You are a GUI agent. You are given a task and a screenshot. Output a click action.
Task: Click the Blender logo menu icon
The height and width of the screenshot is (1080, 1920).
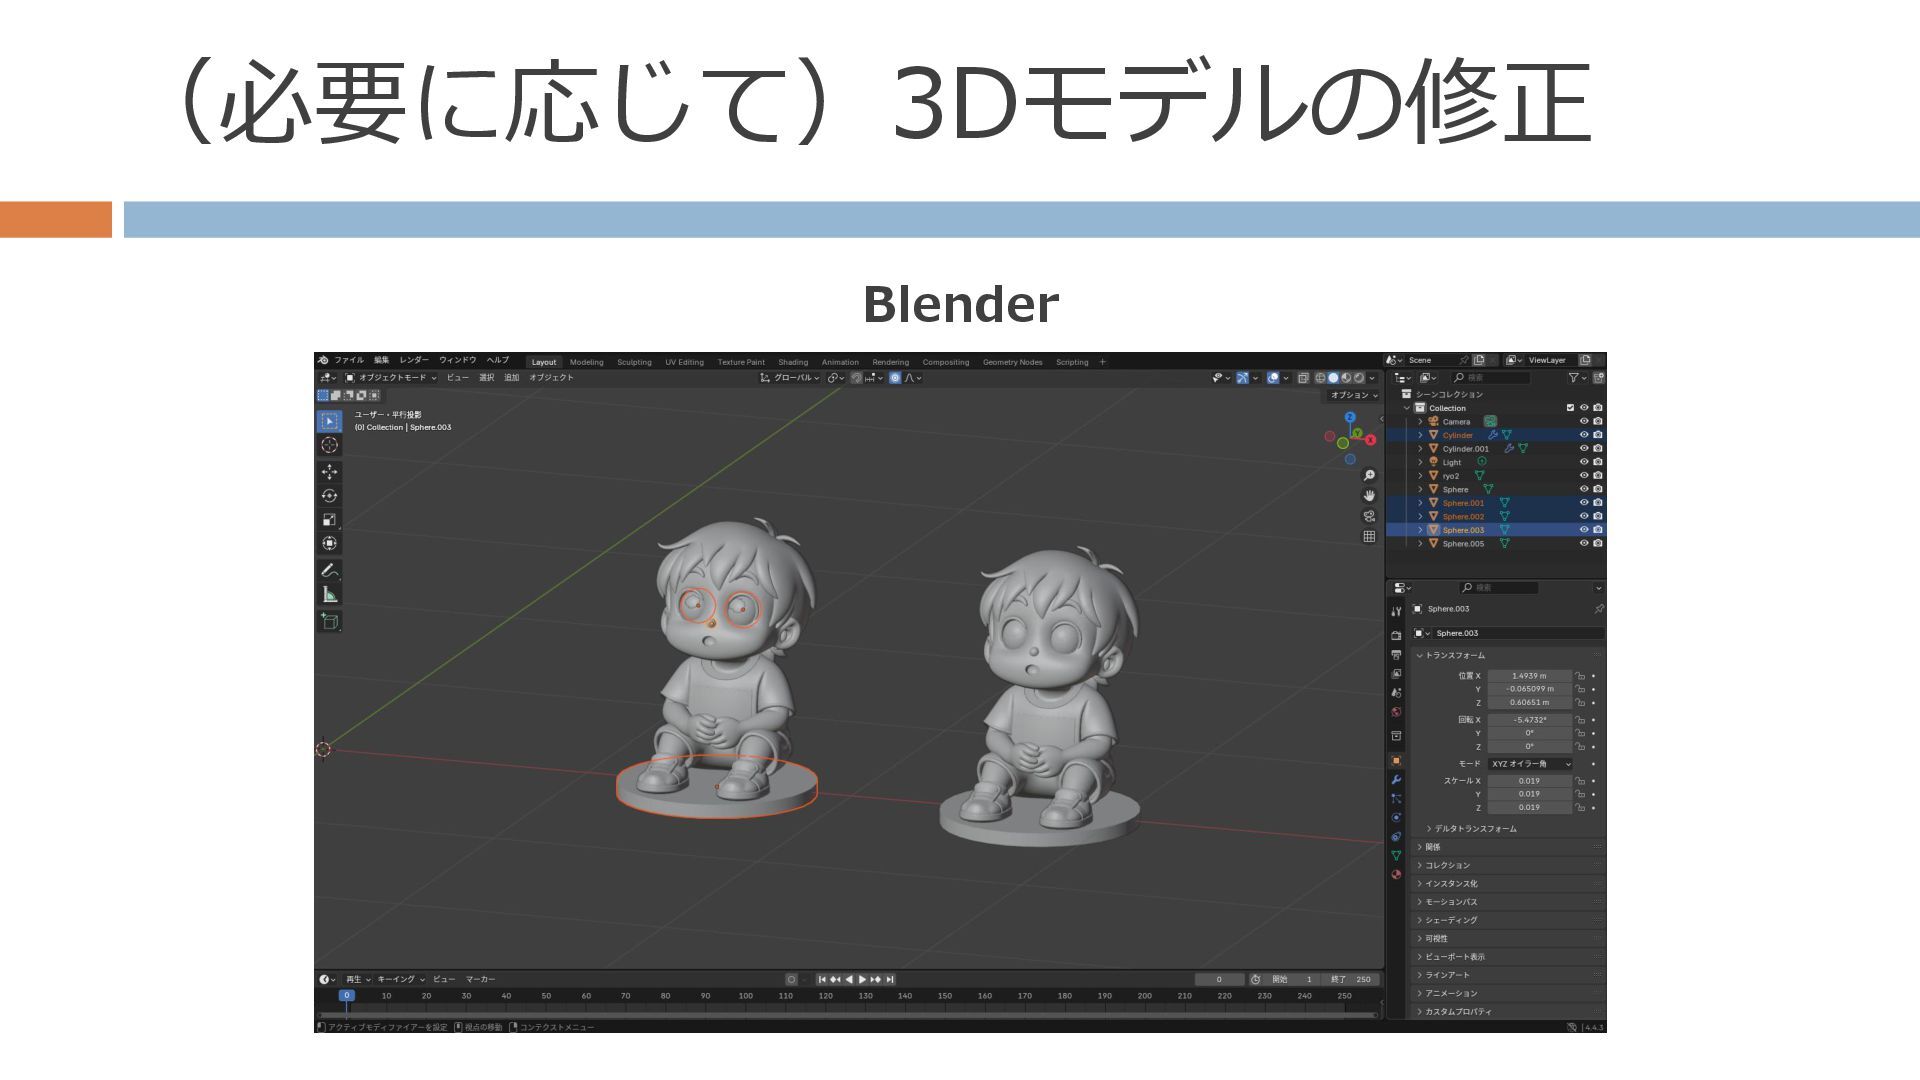point(323,361)
